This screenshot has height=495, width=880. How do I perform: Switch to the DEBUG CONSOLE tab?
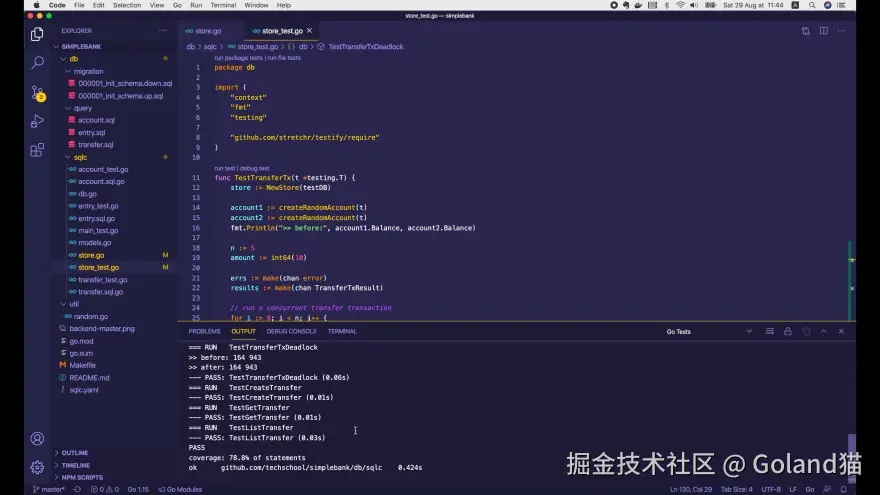coord(291,332)
